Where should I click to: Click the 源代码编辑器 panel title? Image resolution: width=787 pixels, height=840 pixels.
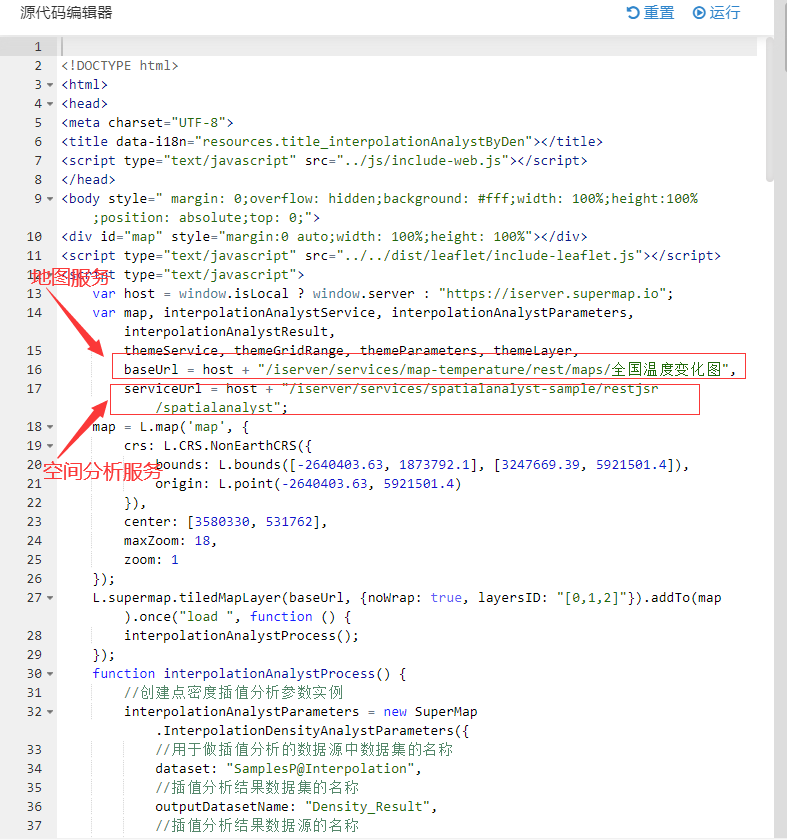66,12
